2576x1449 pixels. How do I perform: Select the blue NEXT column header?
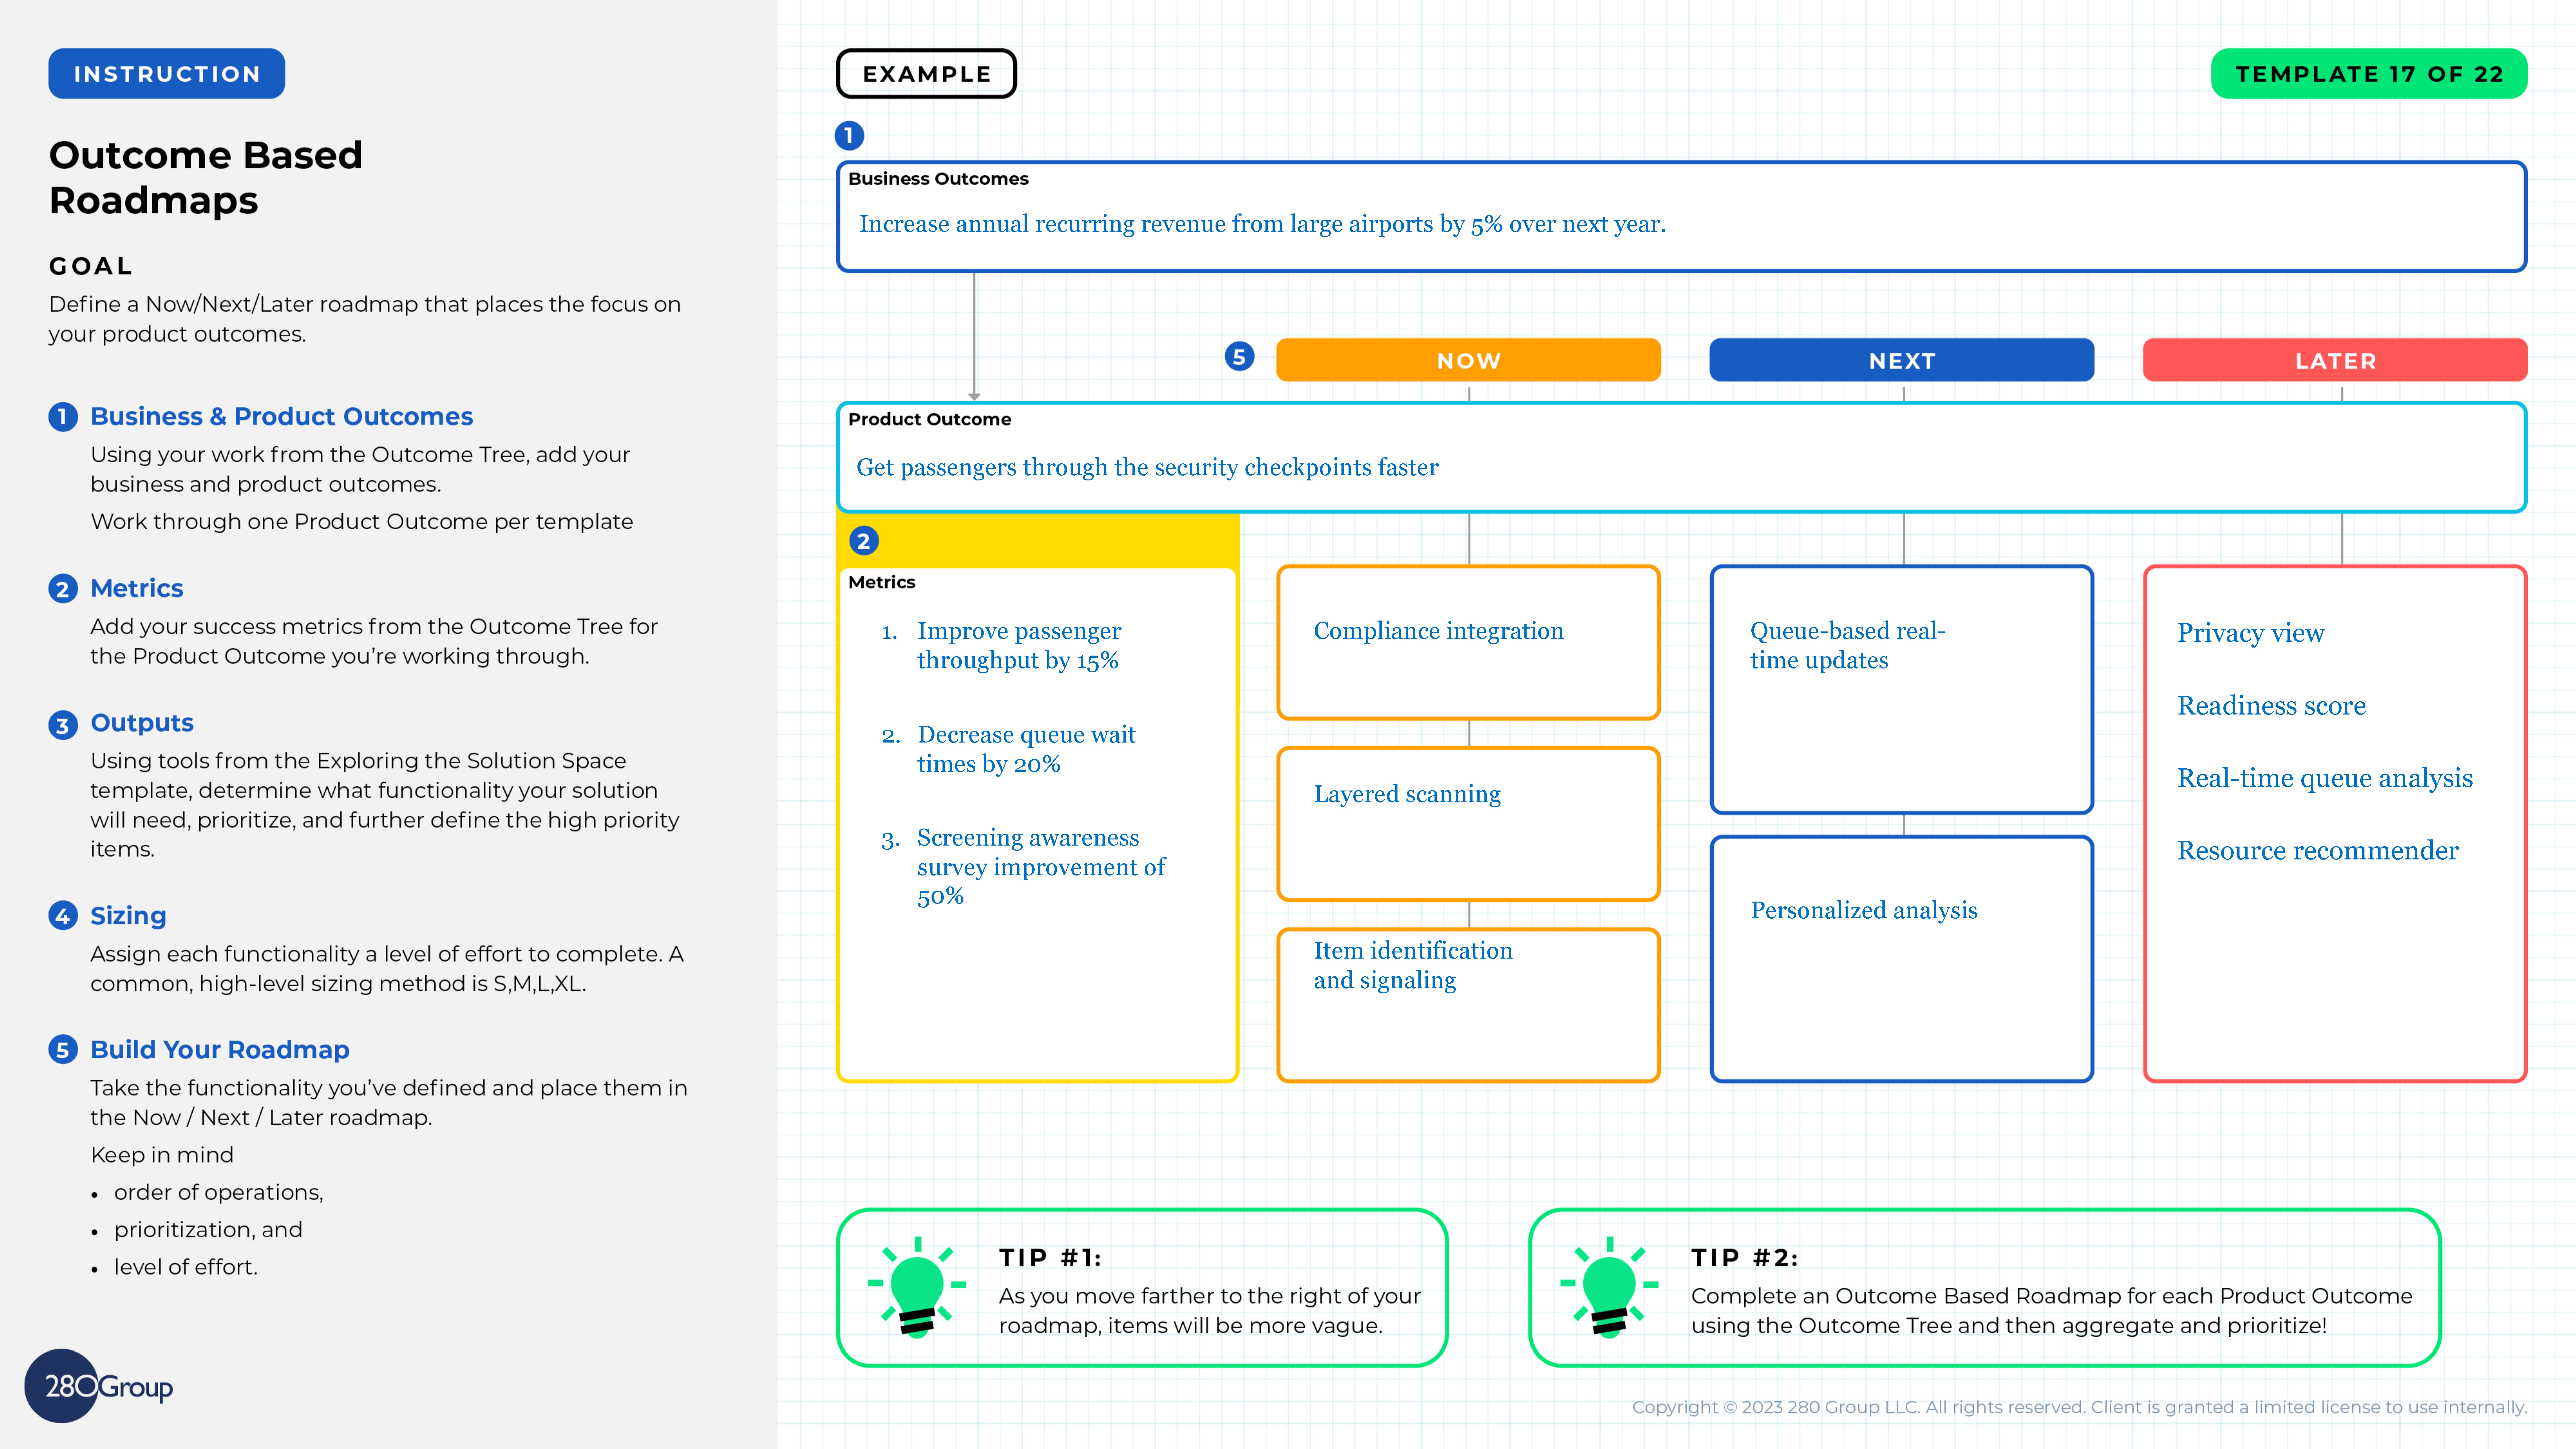click(1902, 360)
